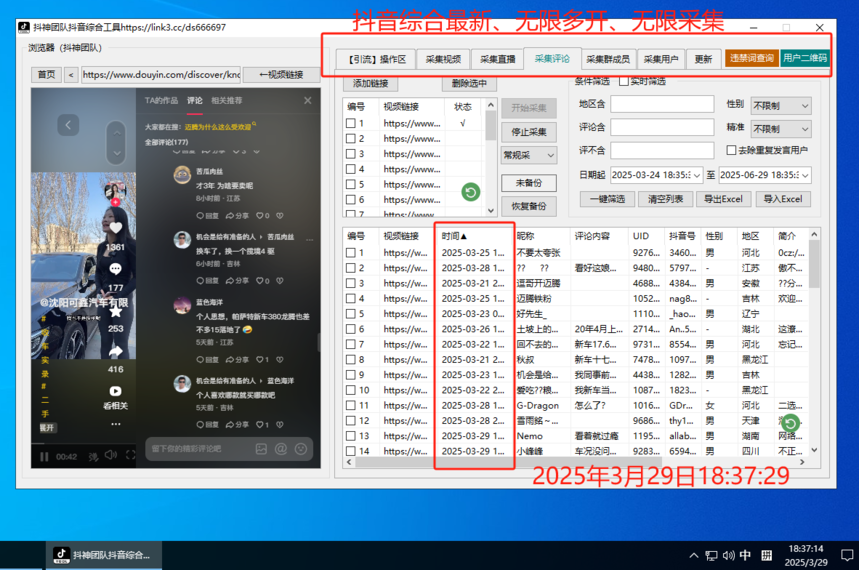This screenshot has width=859, height=570.
Task: Click 停止采集 button
Action: [529, 132]
